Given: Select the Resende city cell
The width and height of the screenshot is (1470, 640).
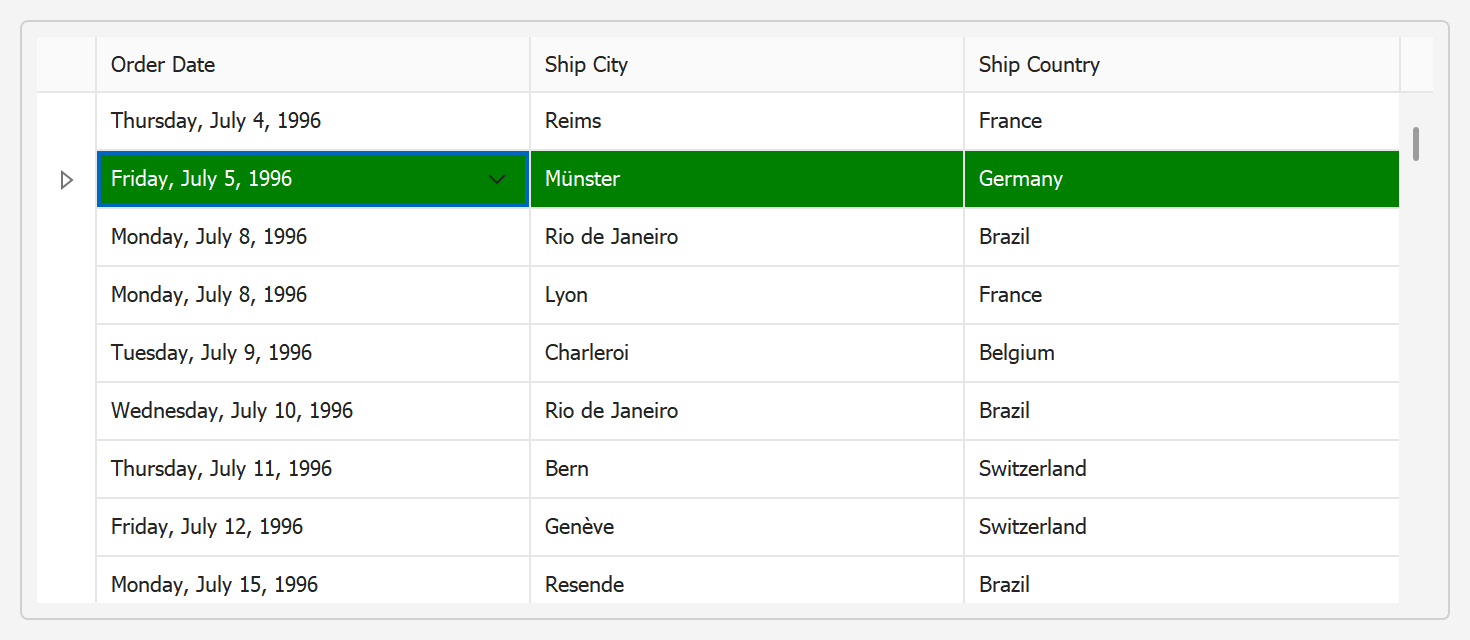Looking at the screenshot, I should pos(746,584).
